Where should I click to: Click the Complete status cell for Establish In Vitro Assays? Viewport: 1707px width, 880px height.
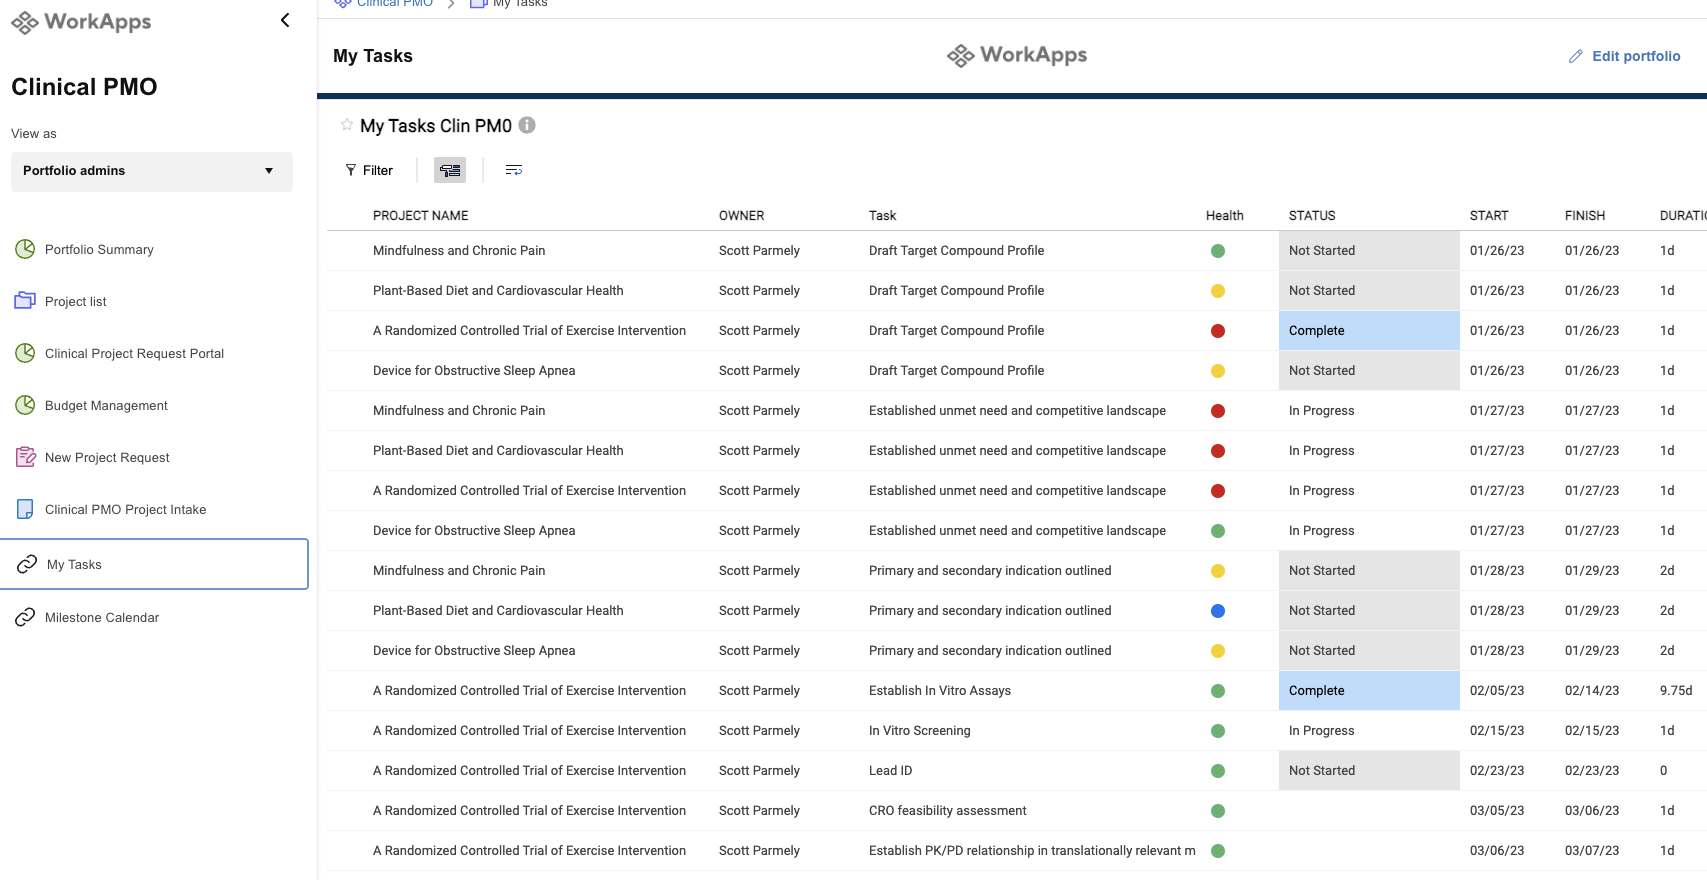1368,691
